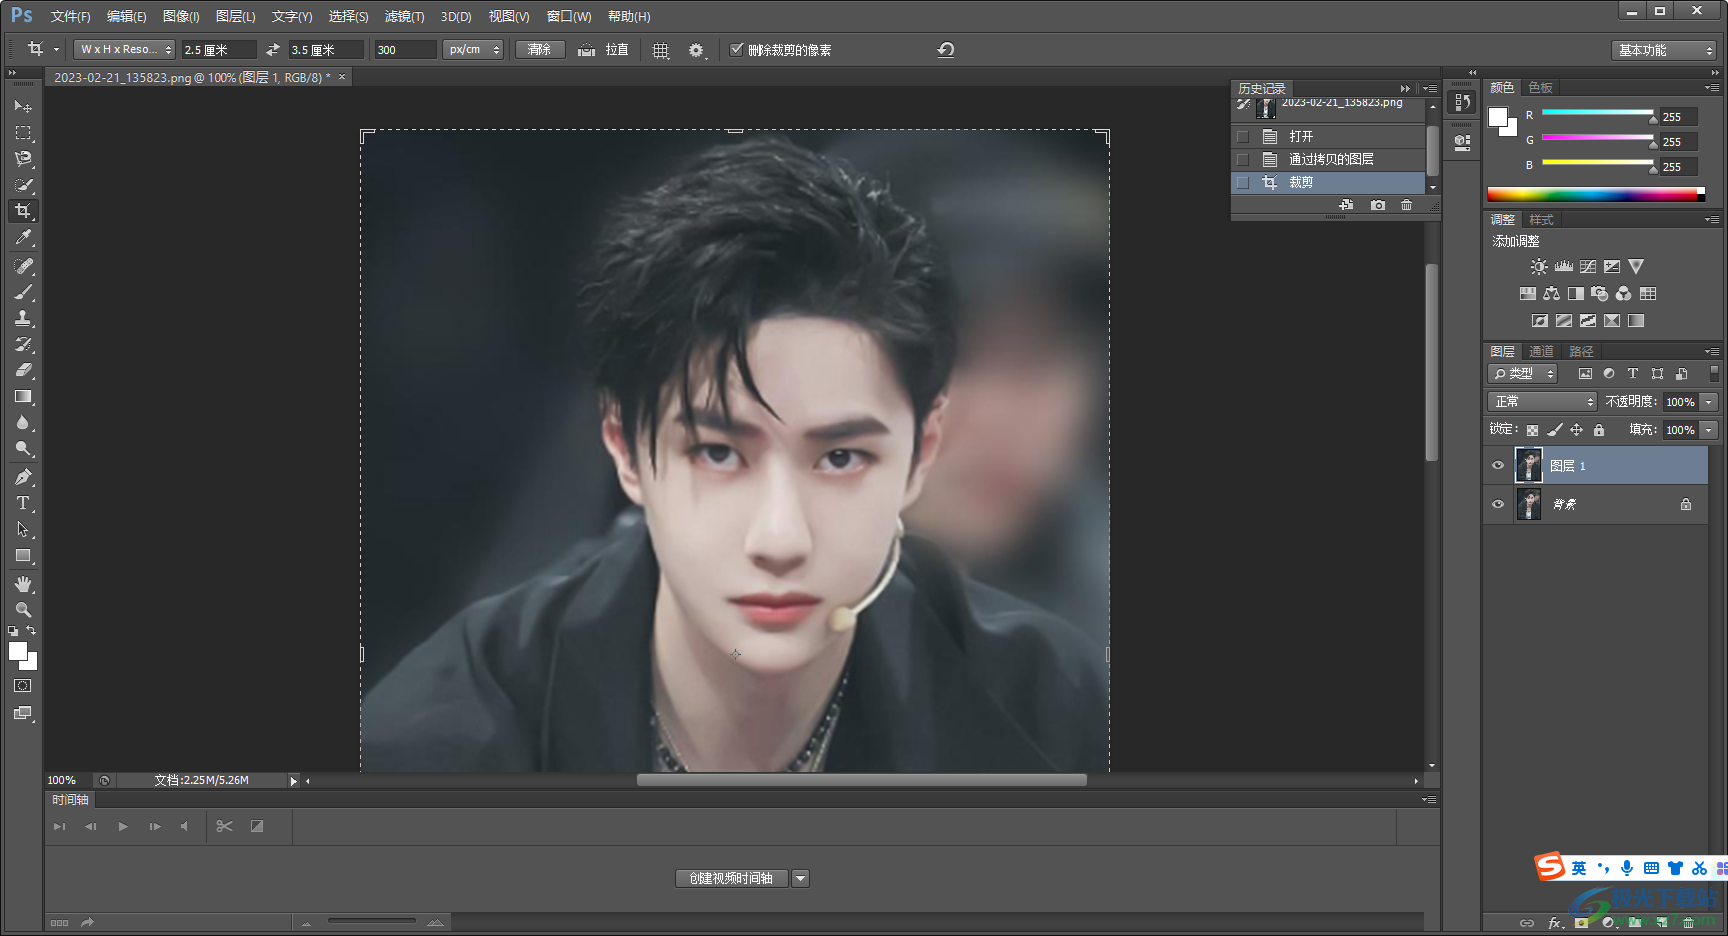
Task: Play the timeline
Action: click(x=123, y=826)
